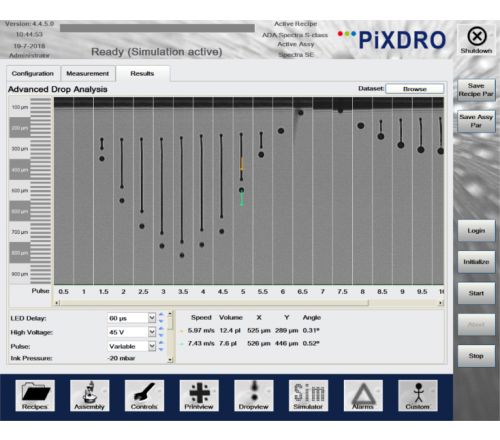Screen dimensions: 500x440
Task: Open the Dropview module
Action: pyautogui.click(x=254, y=395)
